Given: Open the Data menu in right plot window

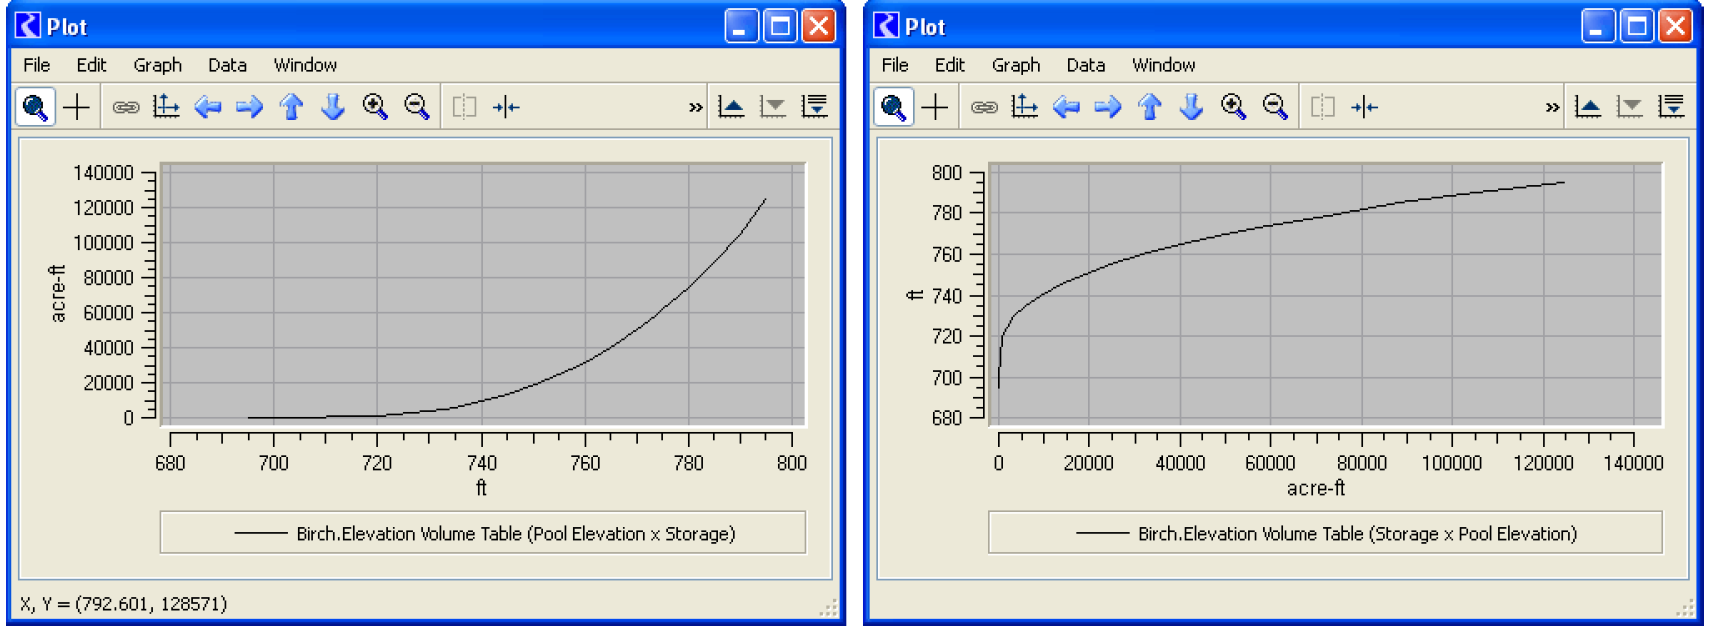Looking at the screenshot, I should click(1085, 65).
